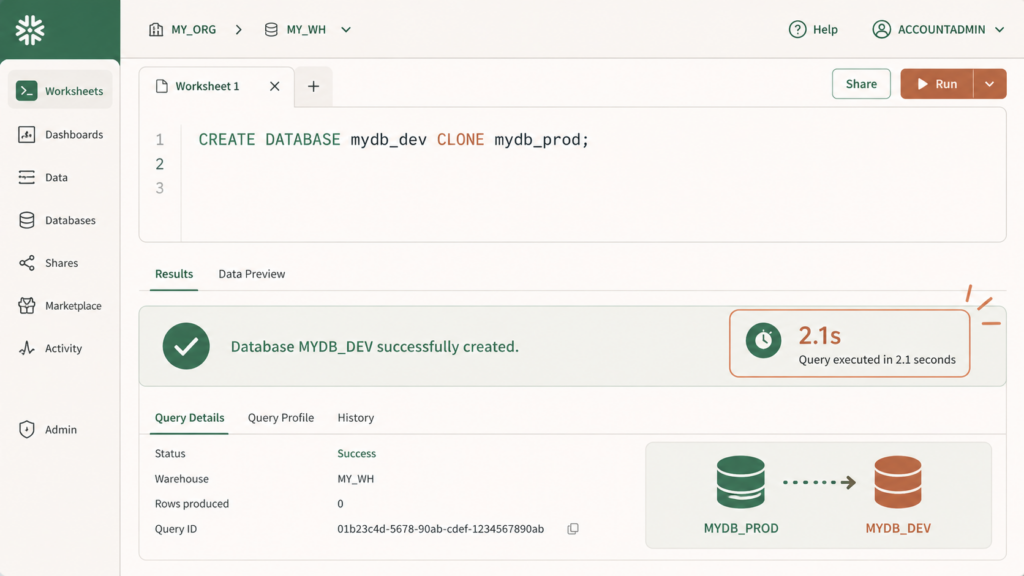Click the MYDB_PROD database icon
Viewport: 1024px width, 576px height.
pyautogui.click(x=741, y=482)
